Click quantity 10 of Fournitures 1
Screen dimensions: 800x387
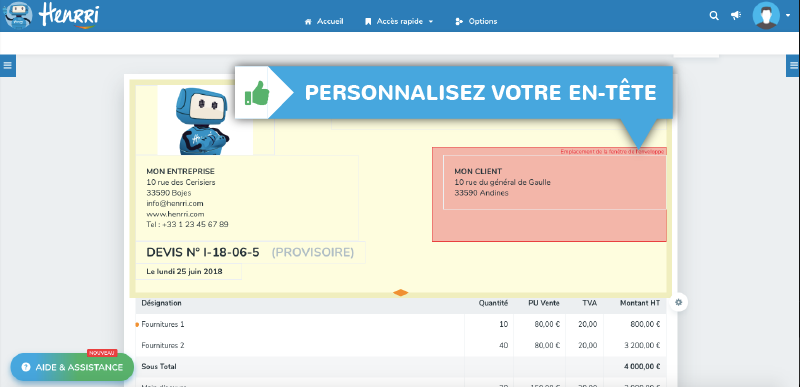pos(504,324)
